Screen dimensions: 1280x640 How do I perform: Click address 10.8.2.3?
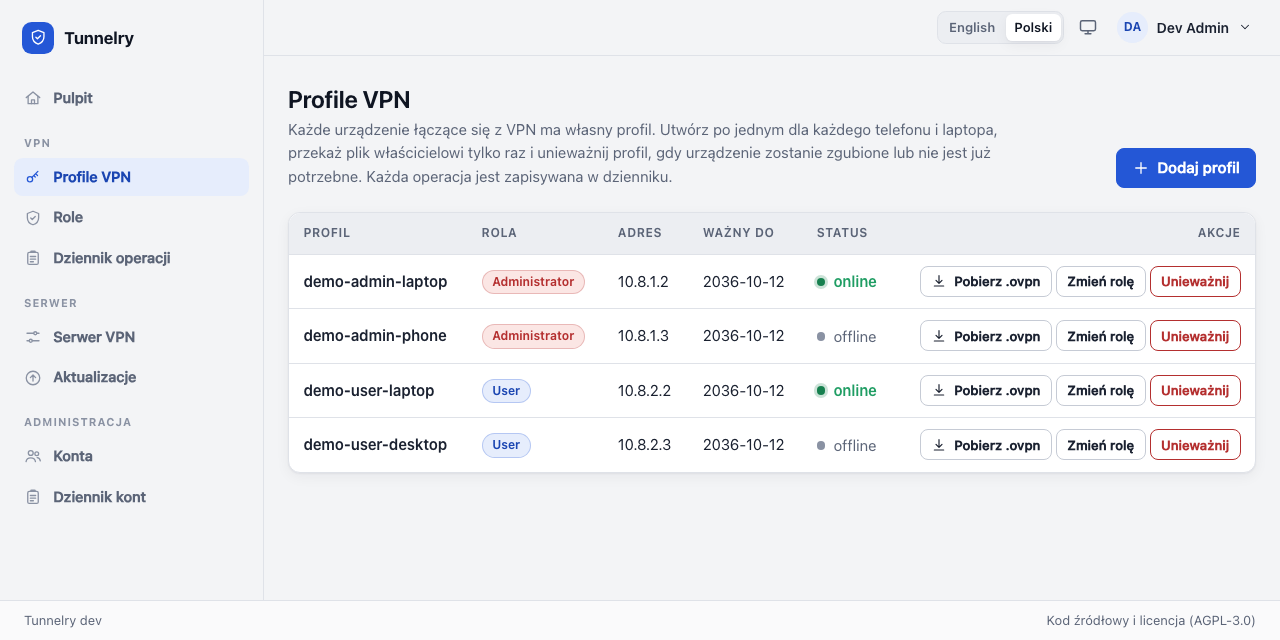(644, 445)
